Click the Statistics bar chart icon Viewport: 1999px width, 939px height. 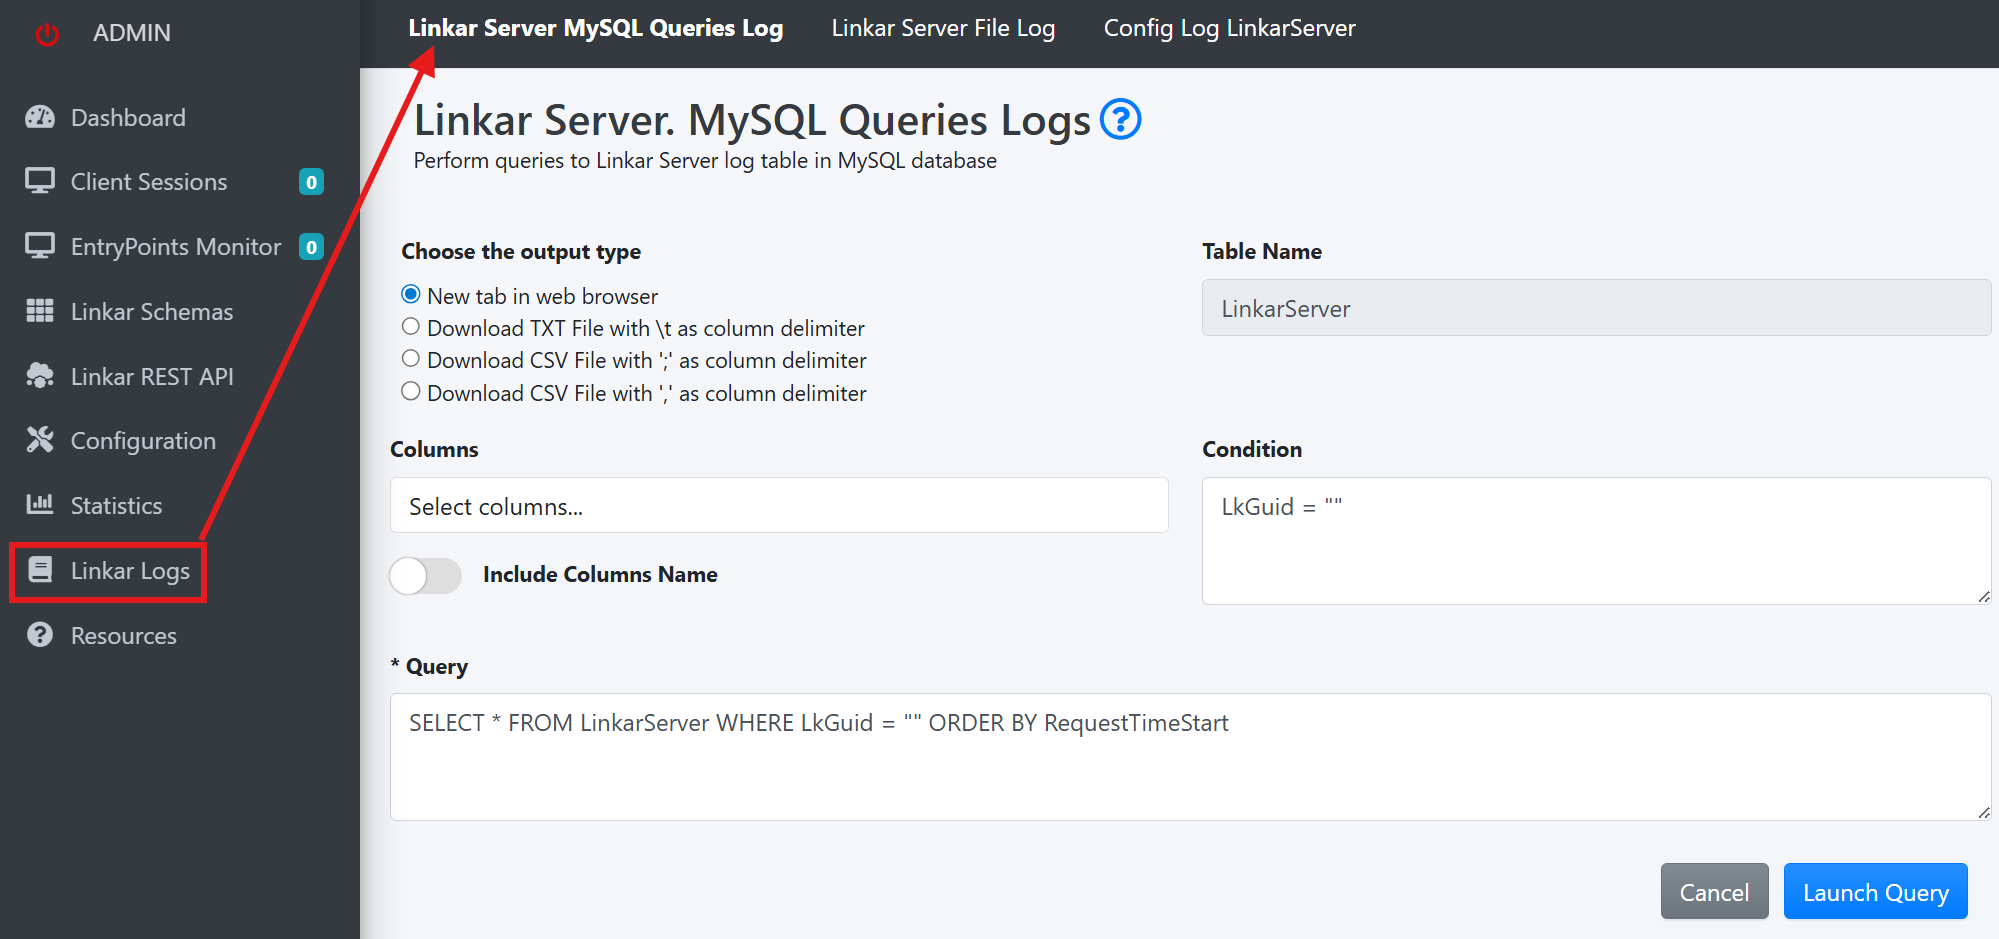click(40, 505)
